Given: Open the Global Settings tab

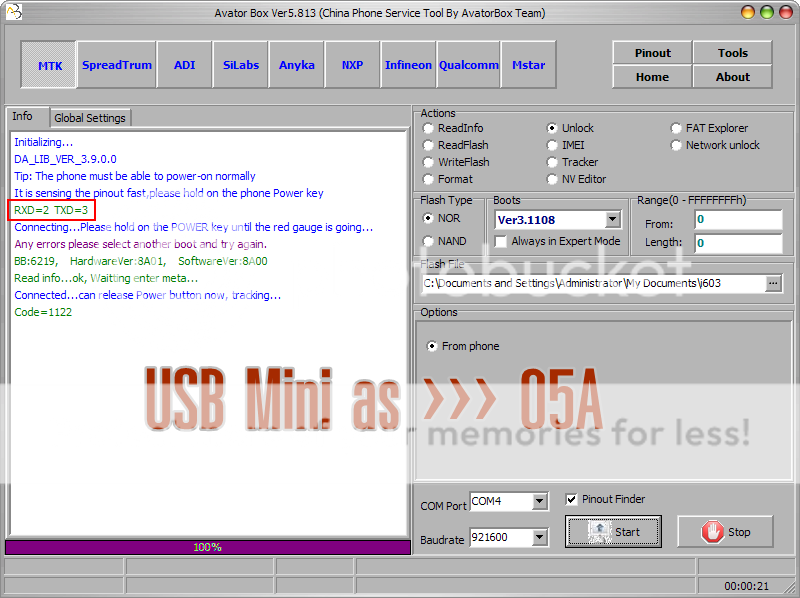Looking at the screenshot, I should (90, 118).
